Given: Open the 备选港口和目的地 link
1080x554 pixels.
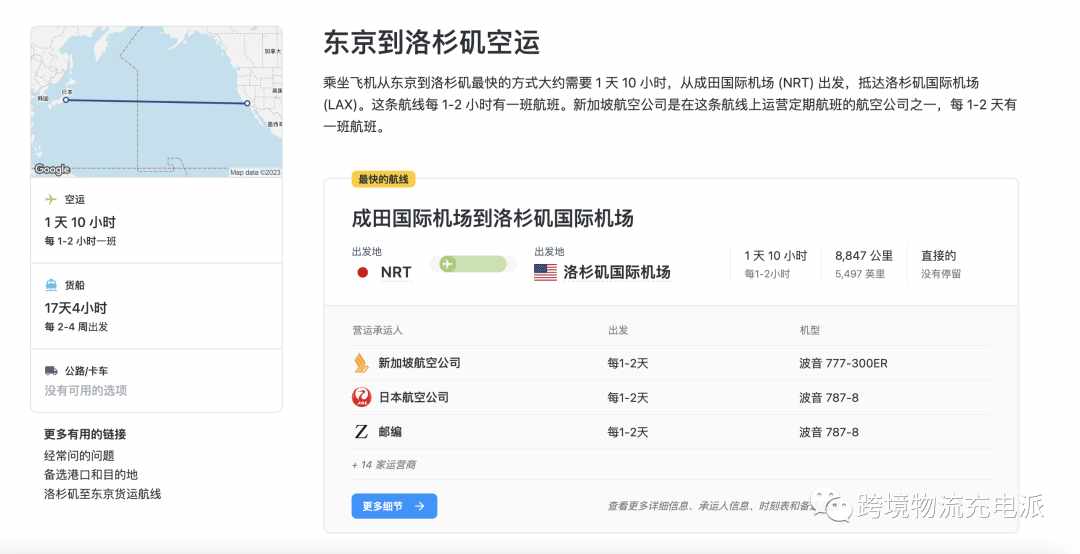Looking at the screenshot, I should point(91,475).
